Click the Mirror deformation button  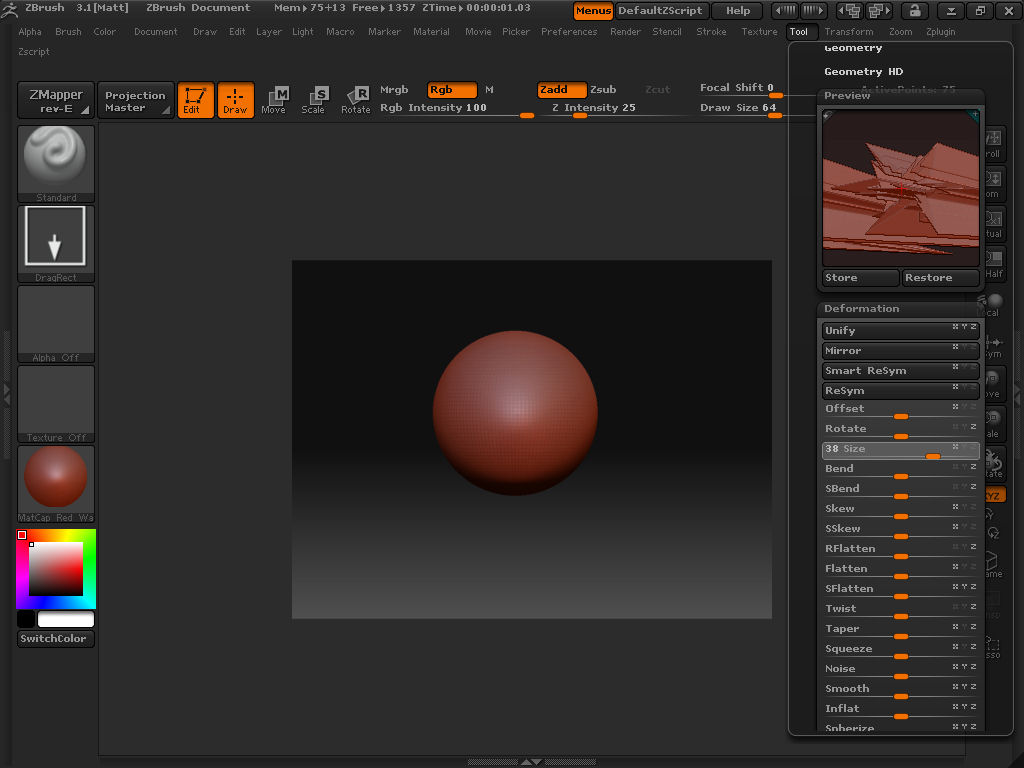(900, 351)
